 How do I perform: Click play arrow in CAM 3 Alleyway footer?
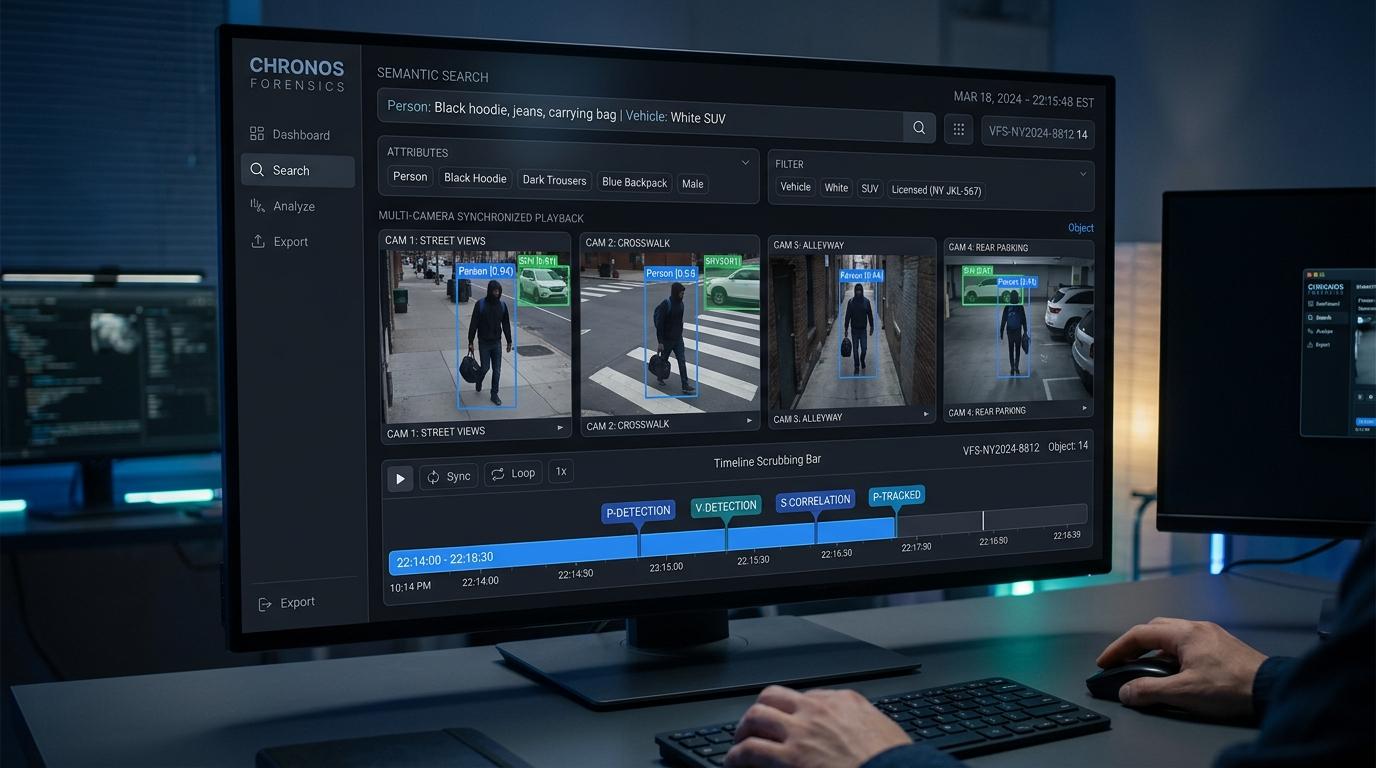pyautogui.click(x=926, y=414)
